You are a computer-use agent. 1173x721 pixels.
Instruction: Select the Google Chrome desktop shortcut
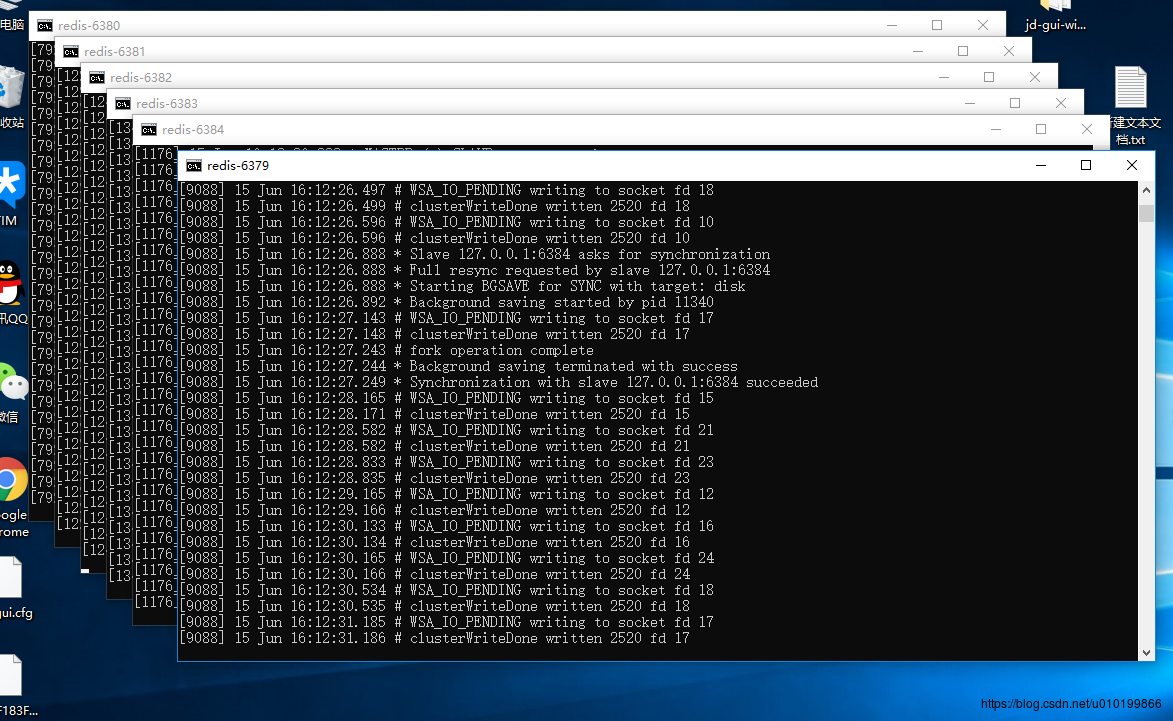click(x=11, y=482)
